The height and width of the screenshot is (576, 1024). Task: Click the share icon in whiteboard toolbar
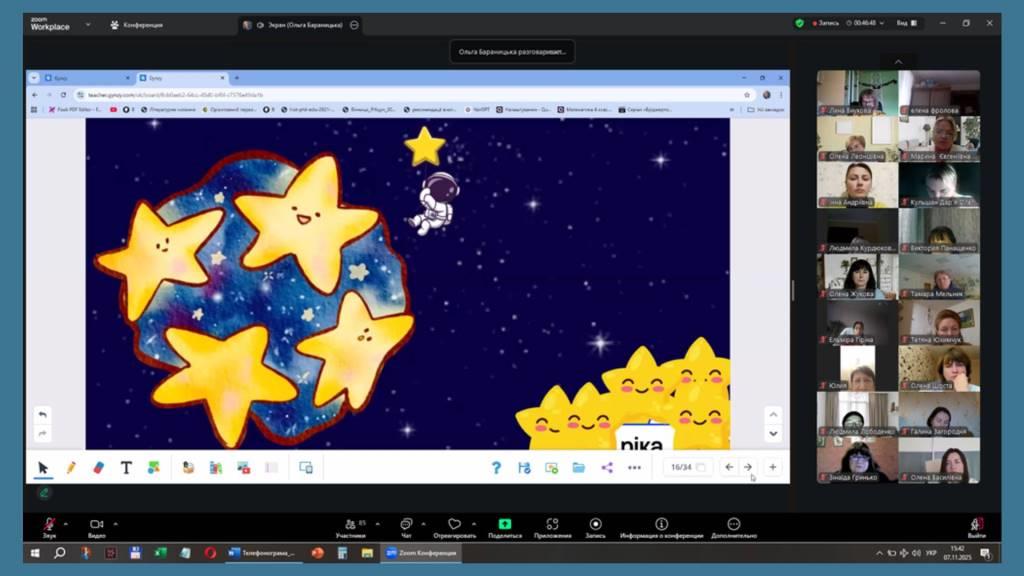[606, 467]
